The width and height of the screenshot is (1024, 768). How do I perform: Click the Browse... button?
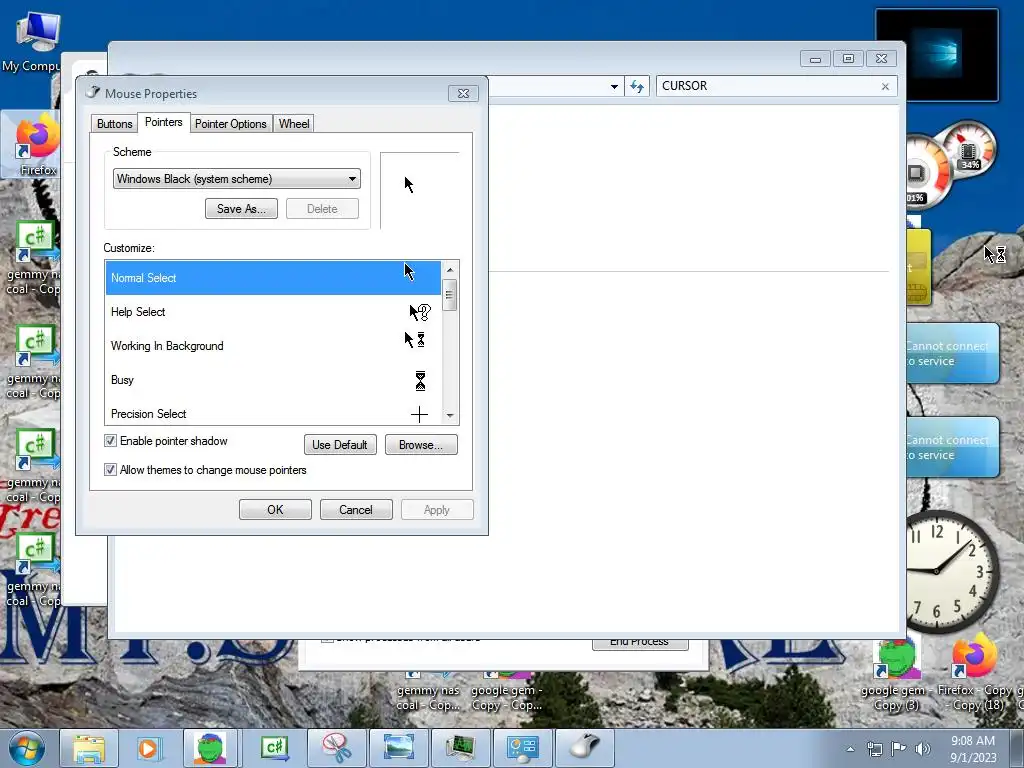(x=421, y=445)
